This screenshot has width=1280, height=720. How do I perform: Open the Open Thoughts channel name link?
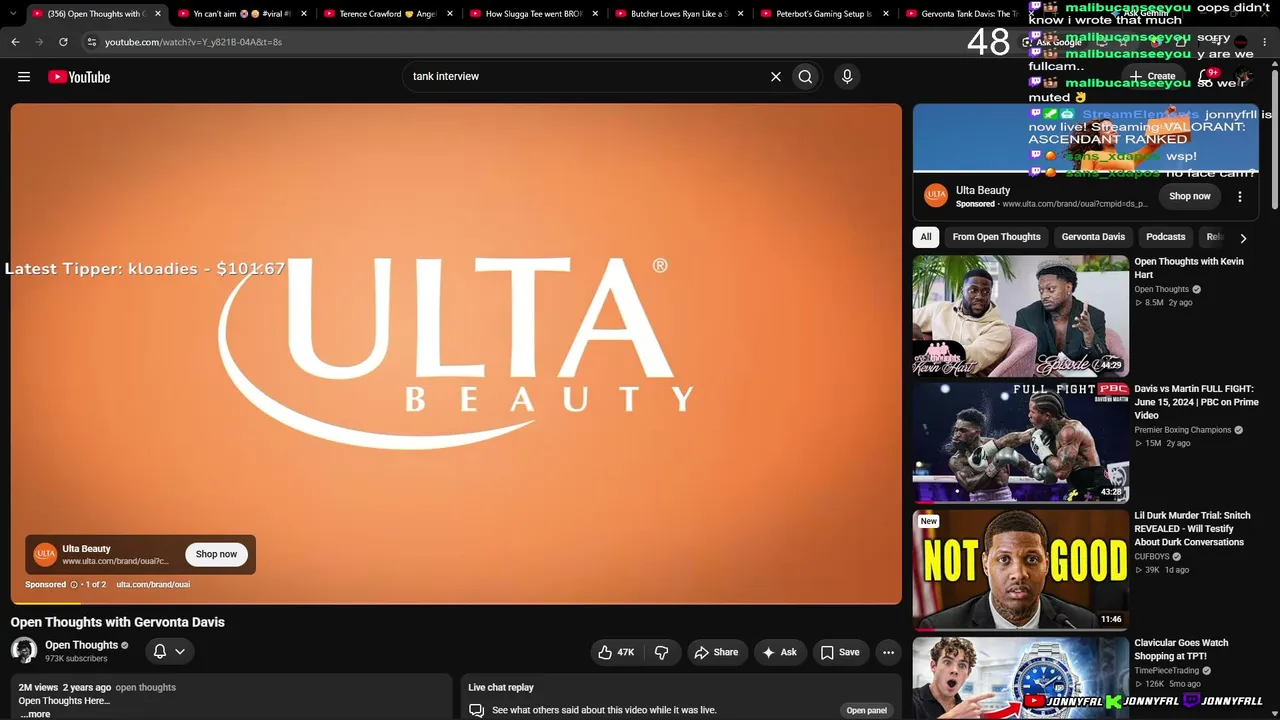[x=81, y=645]
